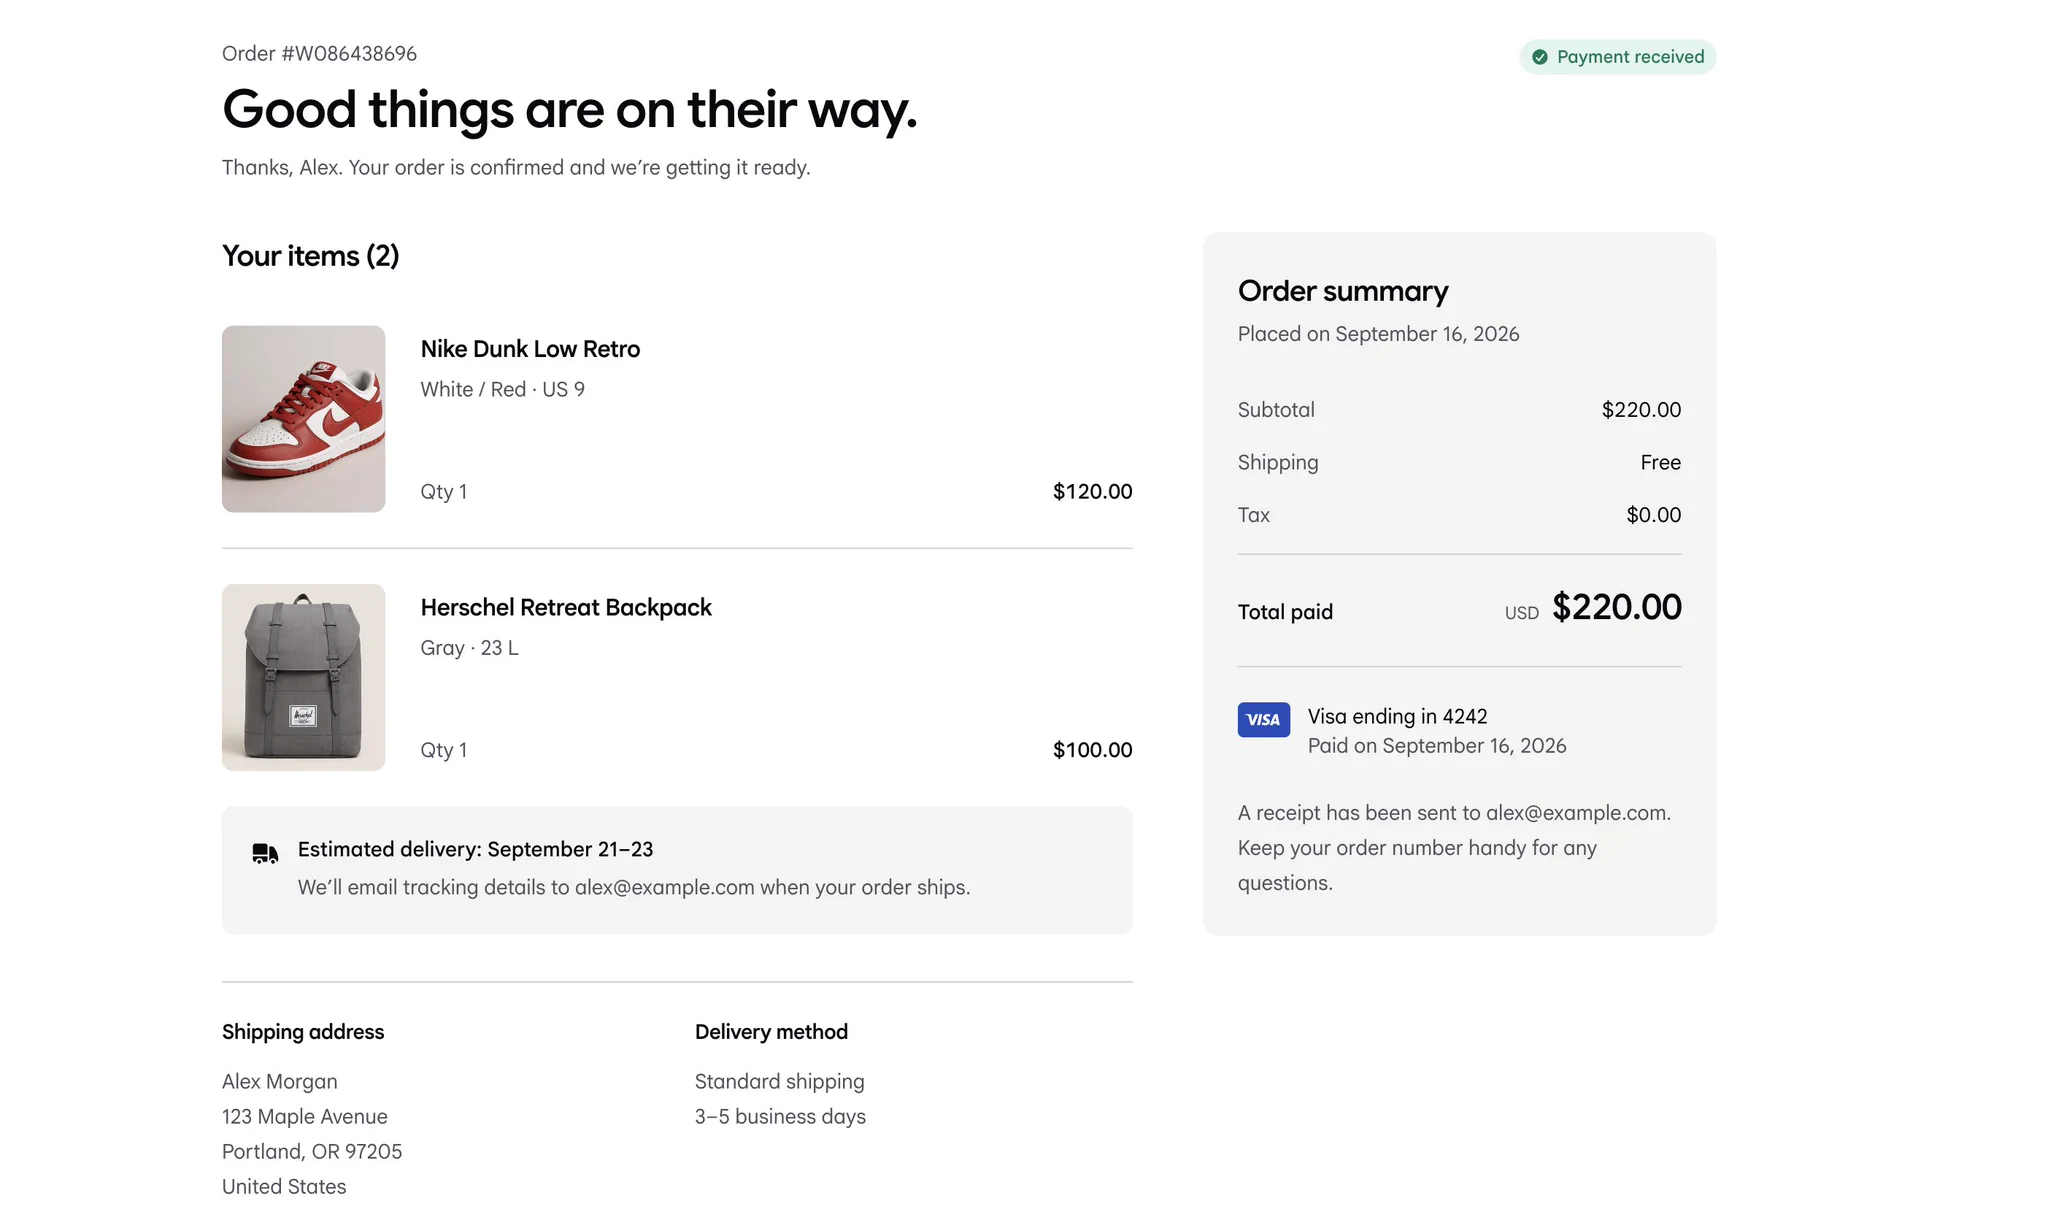Click the "Thanks, Alex" confirmation message
The width and height of the screenshot is (2048, 1209).
[516, 168]
